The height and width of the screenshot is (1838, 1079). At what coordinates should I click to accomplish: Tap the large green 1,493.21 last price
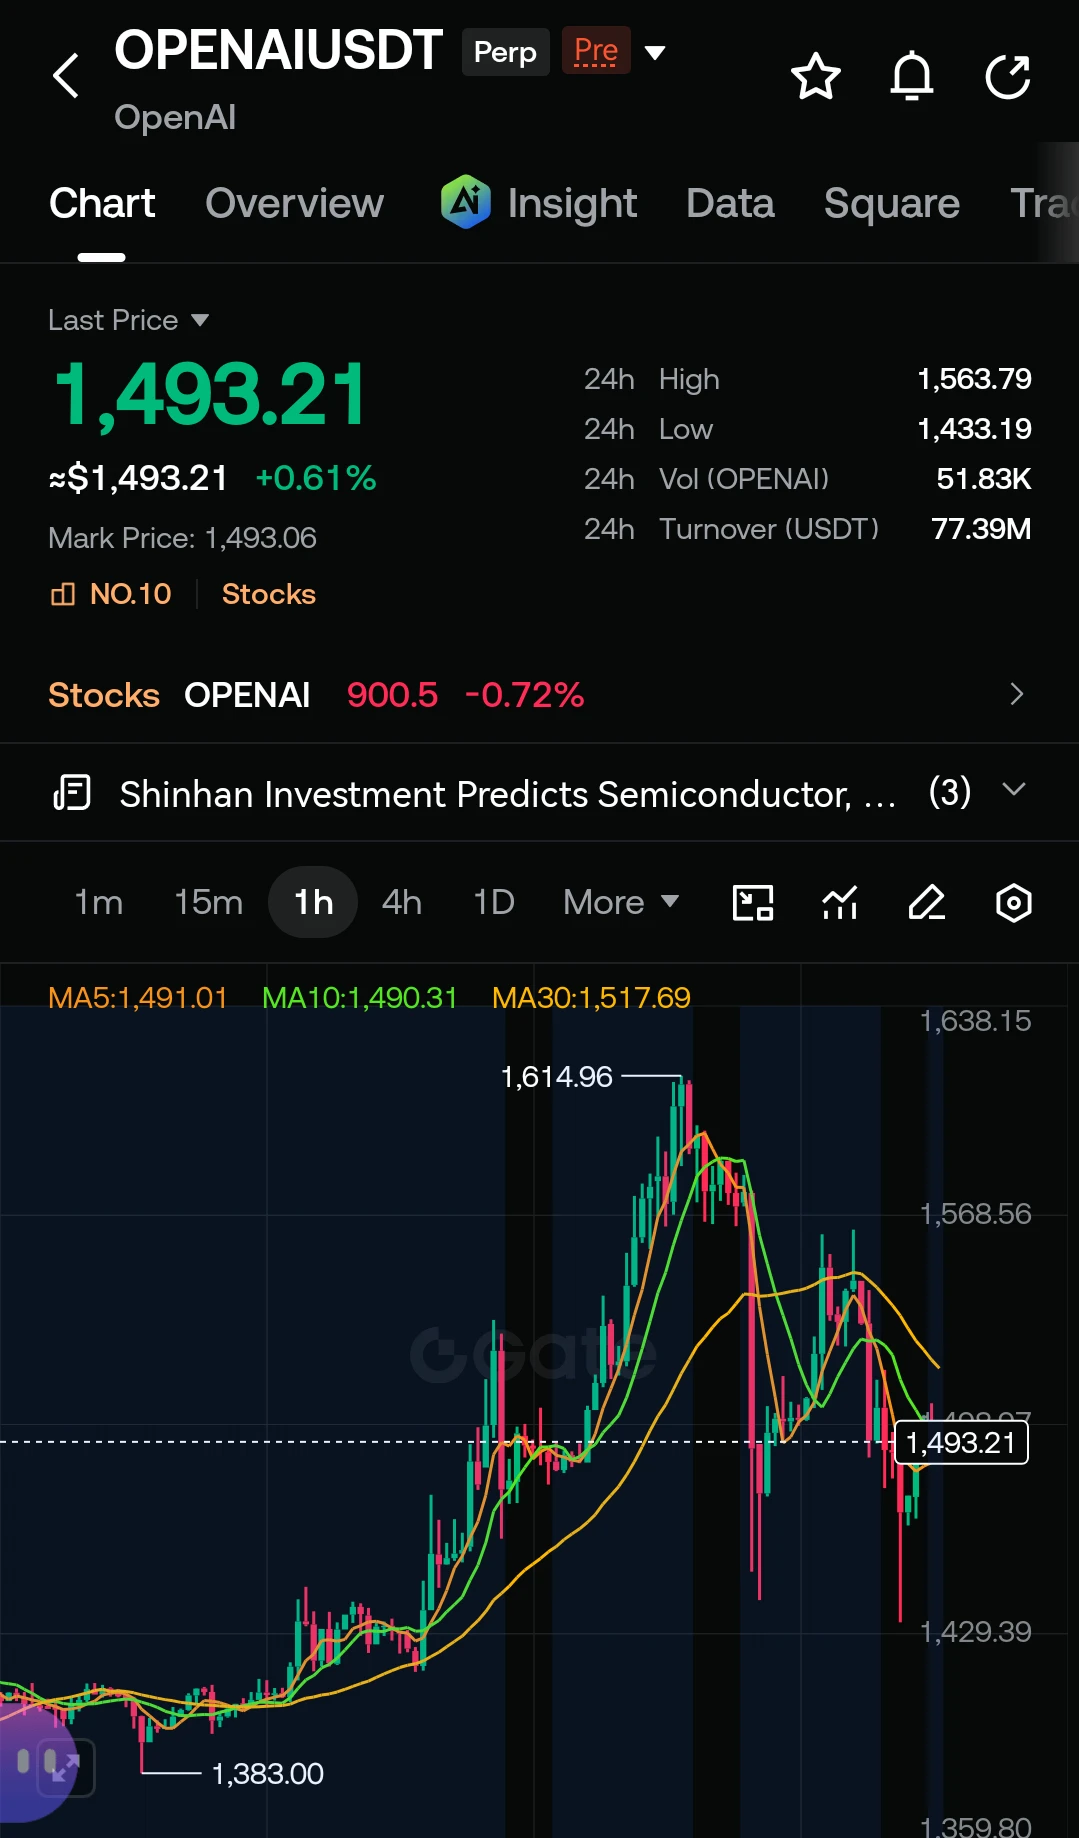coord(211,395)
